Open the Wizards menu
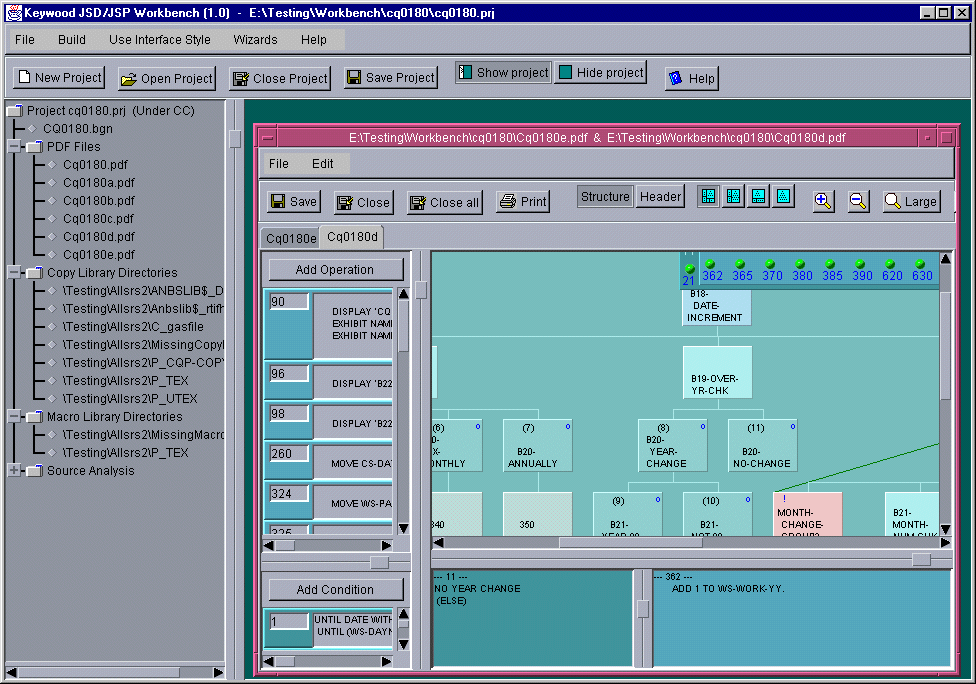This screenshot has height=684, width=976. tap(255, 40)
